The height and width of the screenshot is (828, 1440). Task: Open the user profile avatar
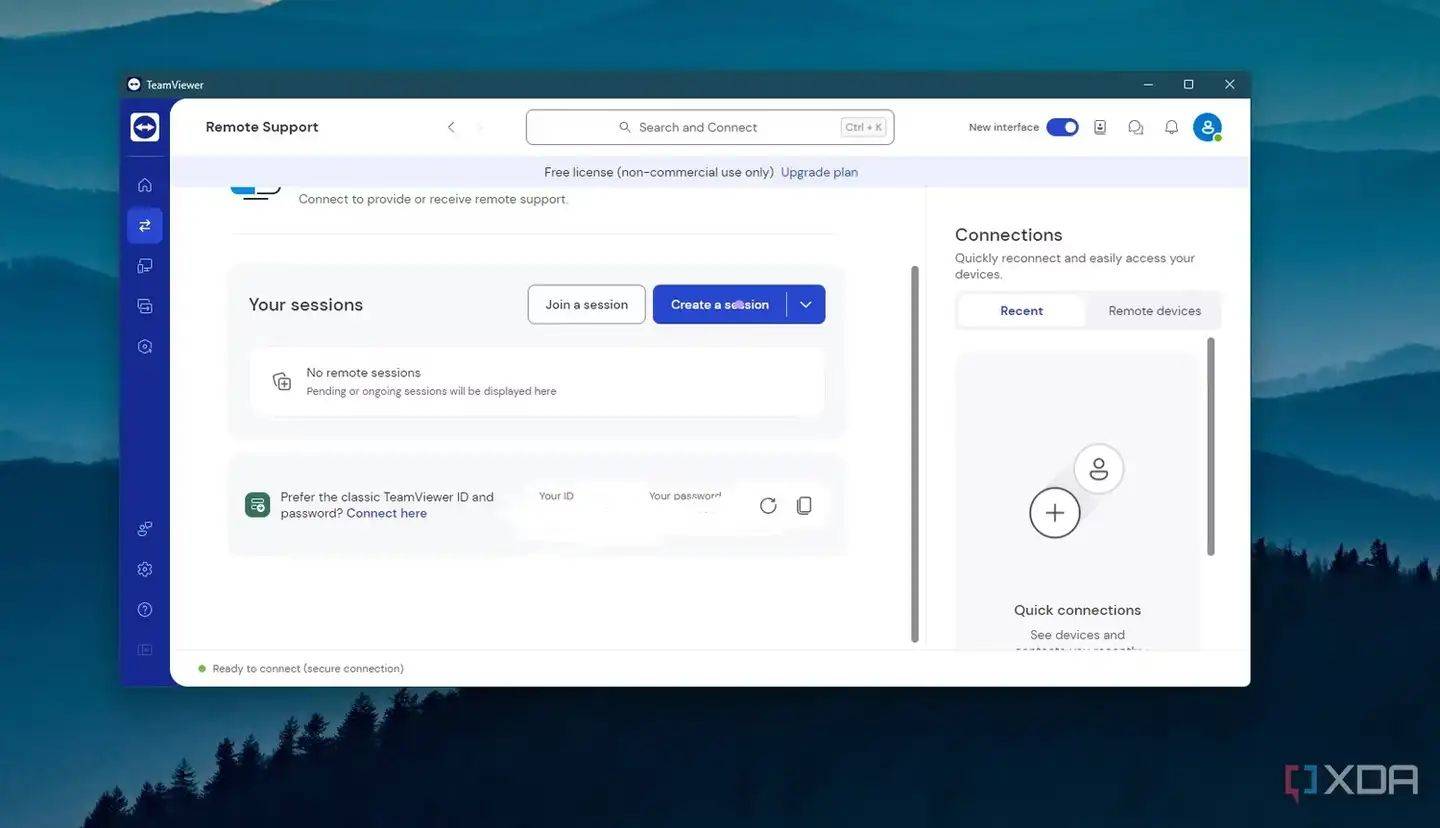[1207, 127]
